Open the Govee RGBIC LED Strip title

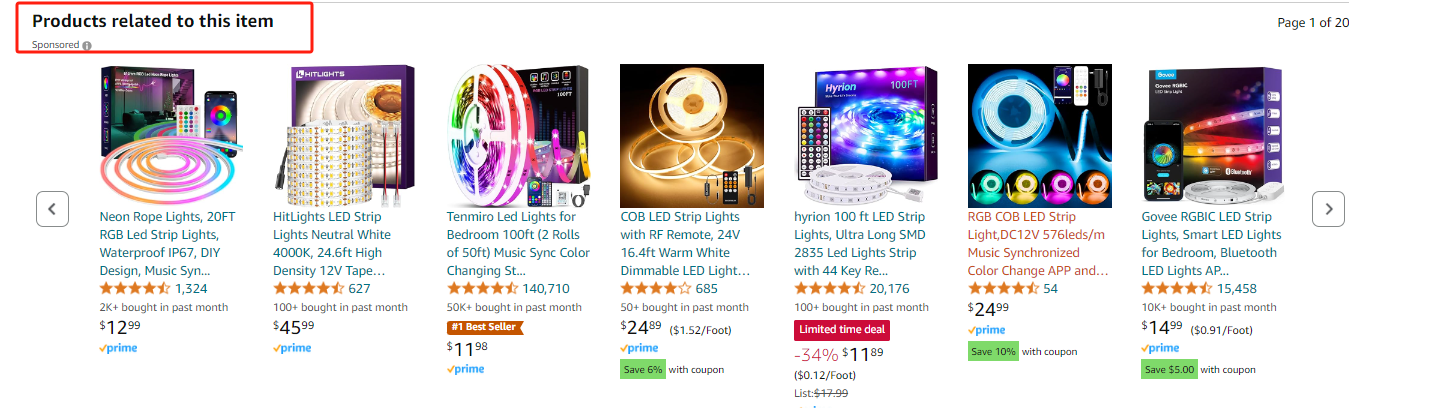coord(1211,244)
